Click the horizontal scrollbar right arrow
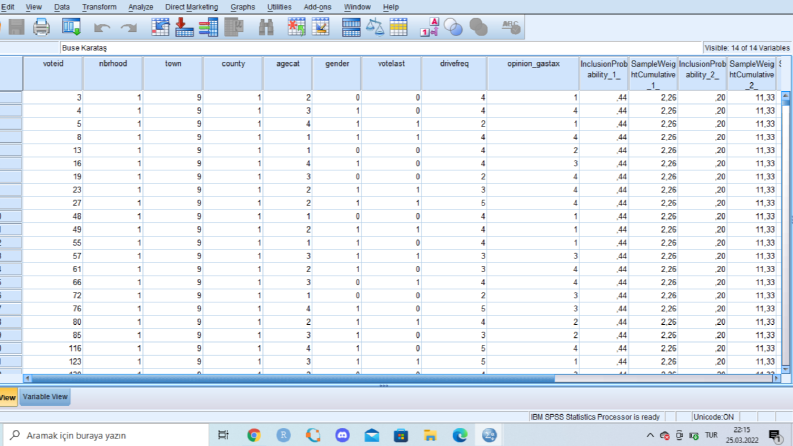Viewport: 793px width, 446px height. [776, 378]
